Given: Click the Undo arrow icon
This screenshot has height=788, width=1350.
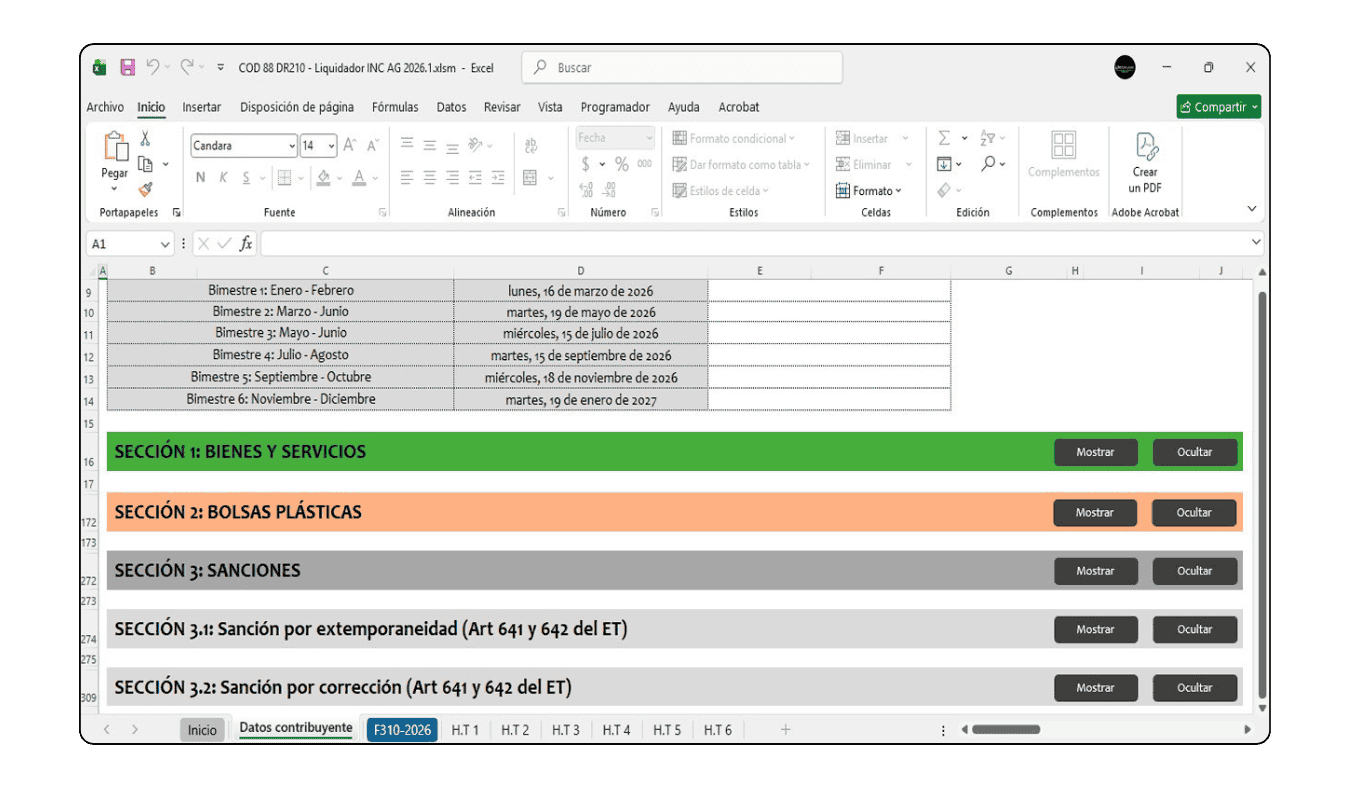Looking at the screenshot, I should pyautogui.click(x=153, y=68).
